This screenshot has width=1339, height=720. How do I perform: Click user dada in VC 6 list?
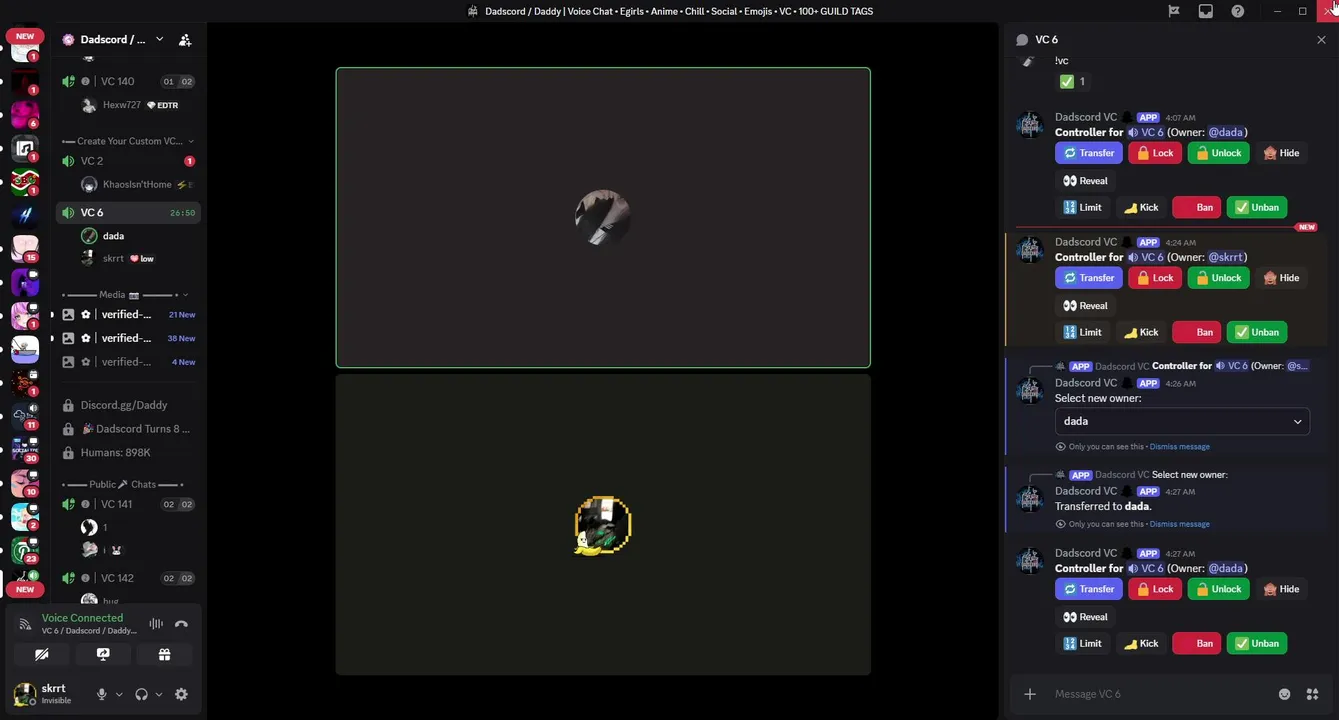(138, 236)
